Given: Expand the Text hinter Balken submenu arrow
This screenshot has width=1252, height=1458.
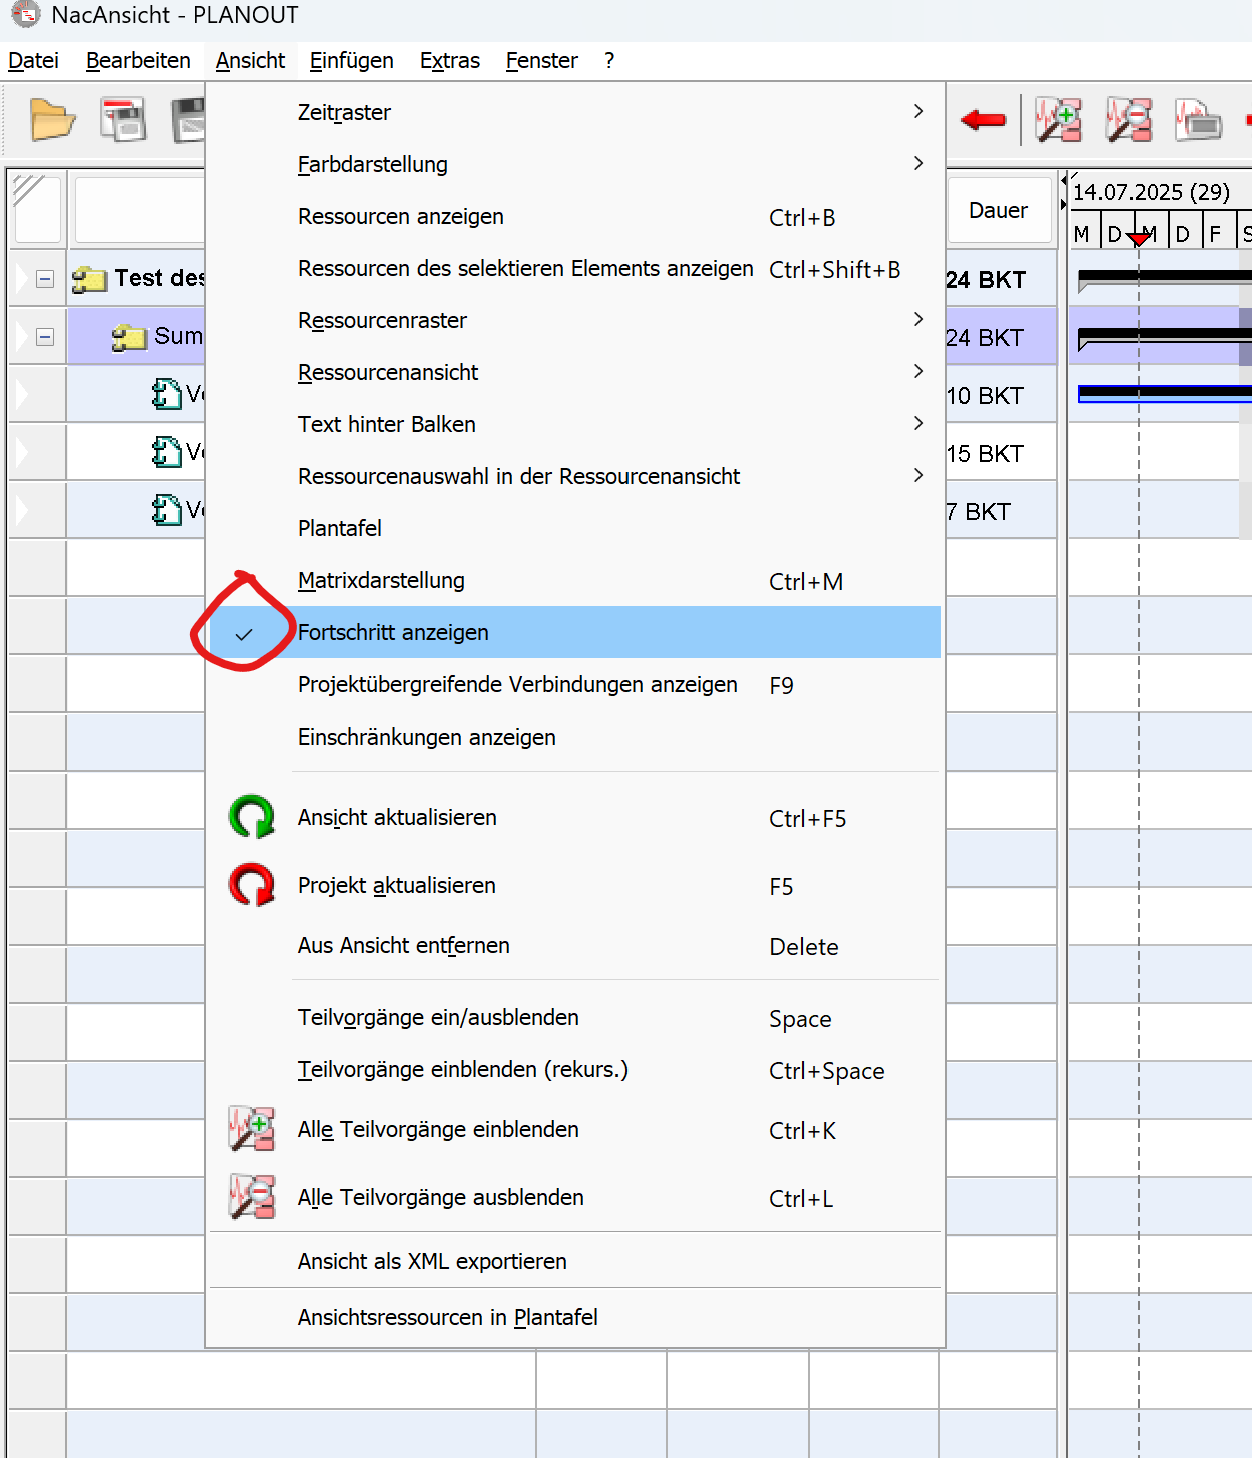Looking at the screenshot, I should (x=918, y=423).
